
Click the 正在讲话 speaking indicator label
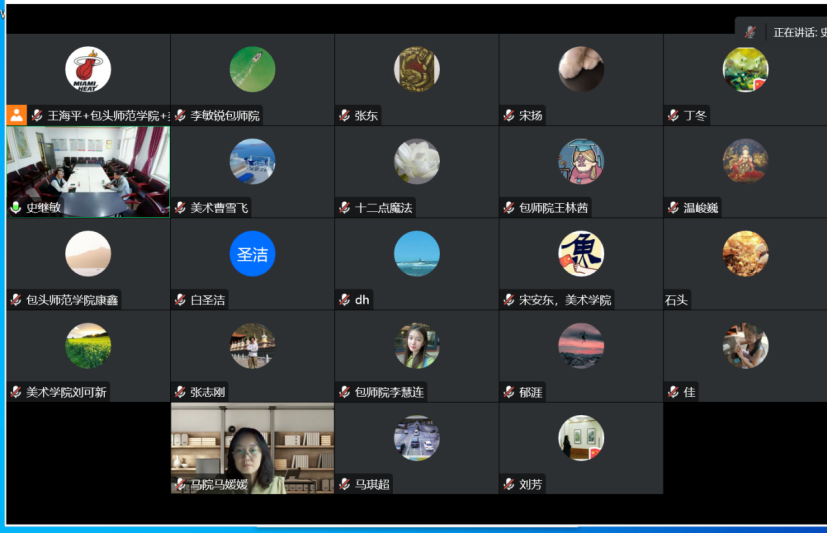coord(795,32)
